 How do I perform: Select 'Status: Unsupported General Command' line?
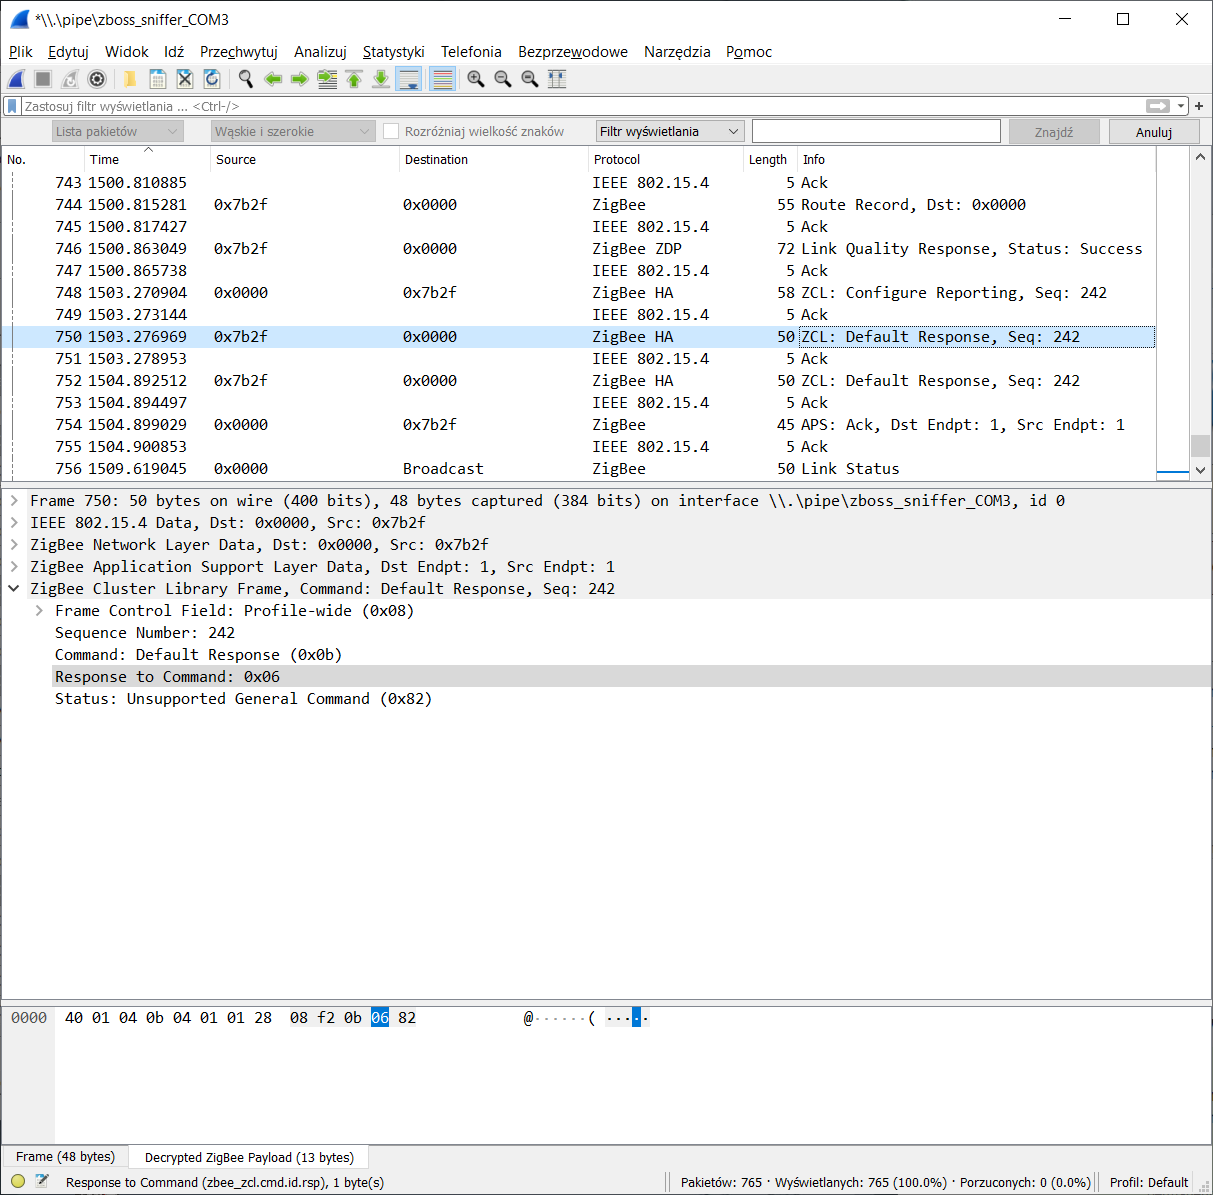point(243,699)
